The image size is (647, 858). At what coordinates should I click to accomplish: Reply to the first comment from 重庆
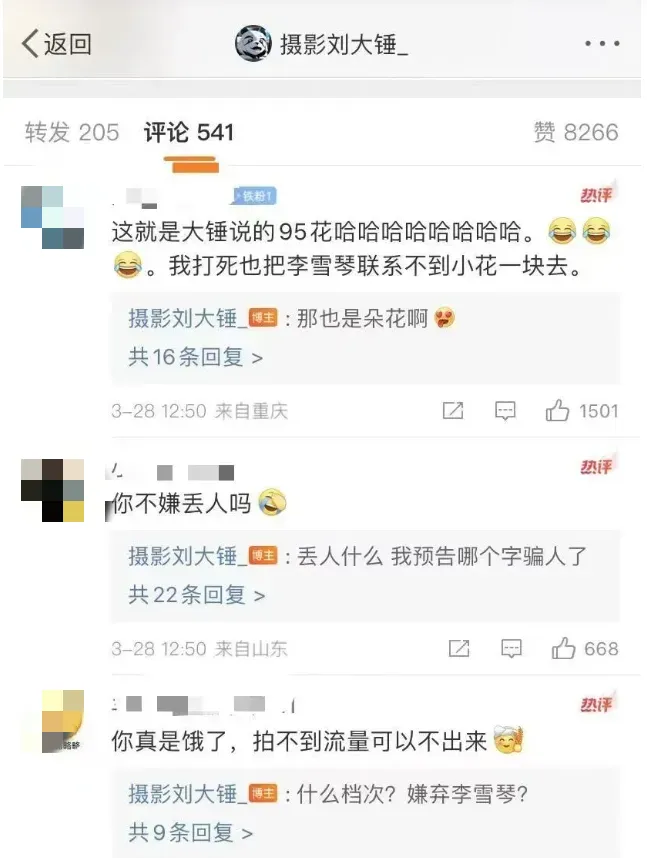505,410
